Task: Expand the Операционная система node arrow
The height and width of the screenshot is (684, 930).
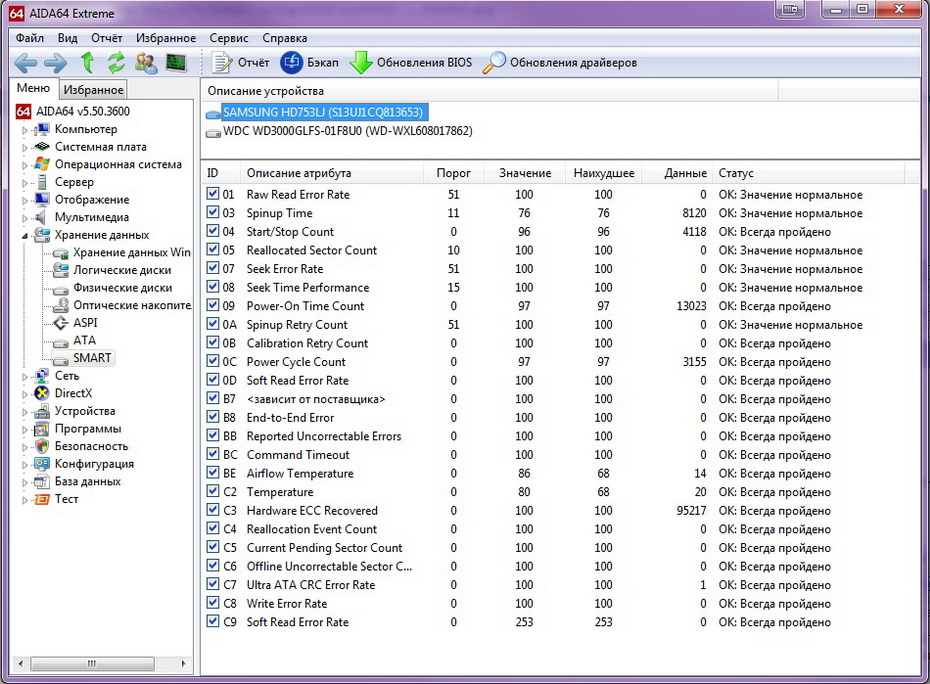Action: point(25,166)
